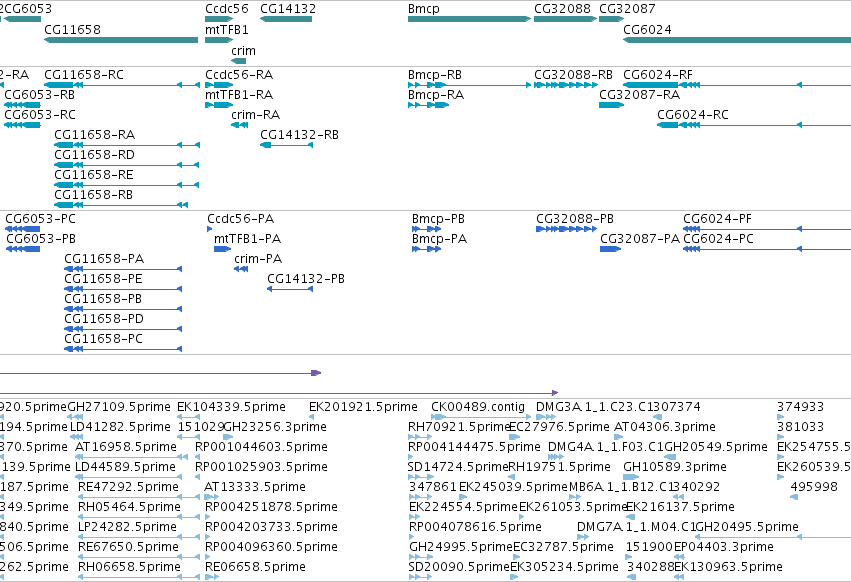Select transcript CG11658-RA
This screenshot has width=851, height=582.
pos(94,135)
